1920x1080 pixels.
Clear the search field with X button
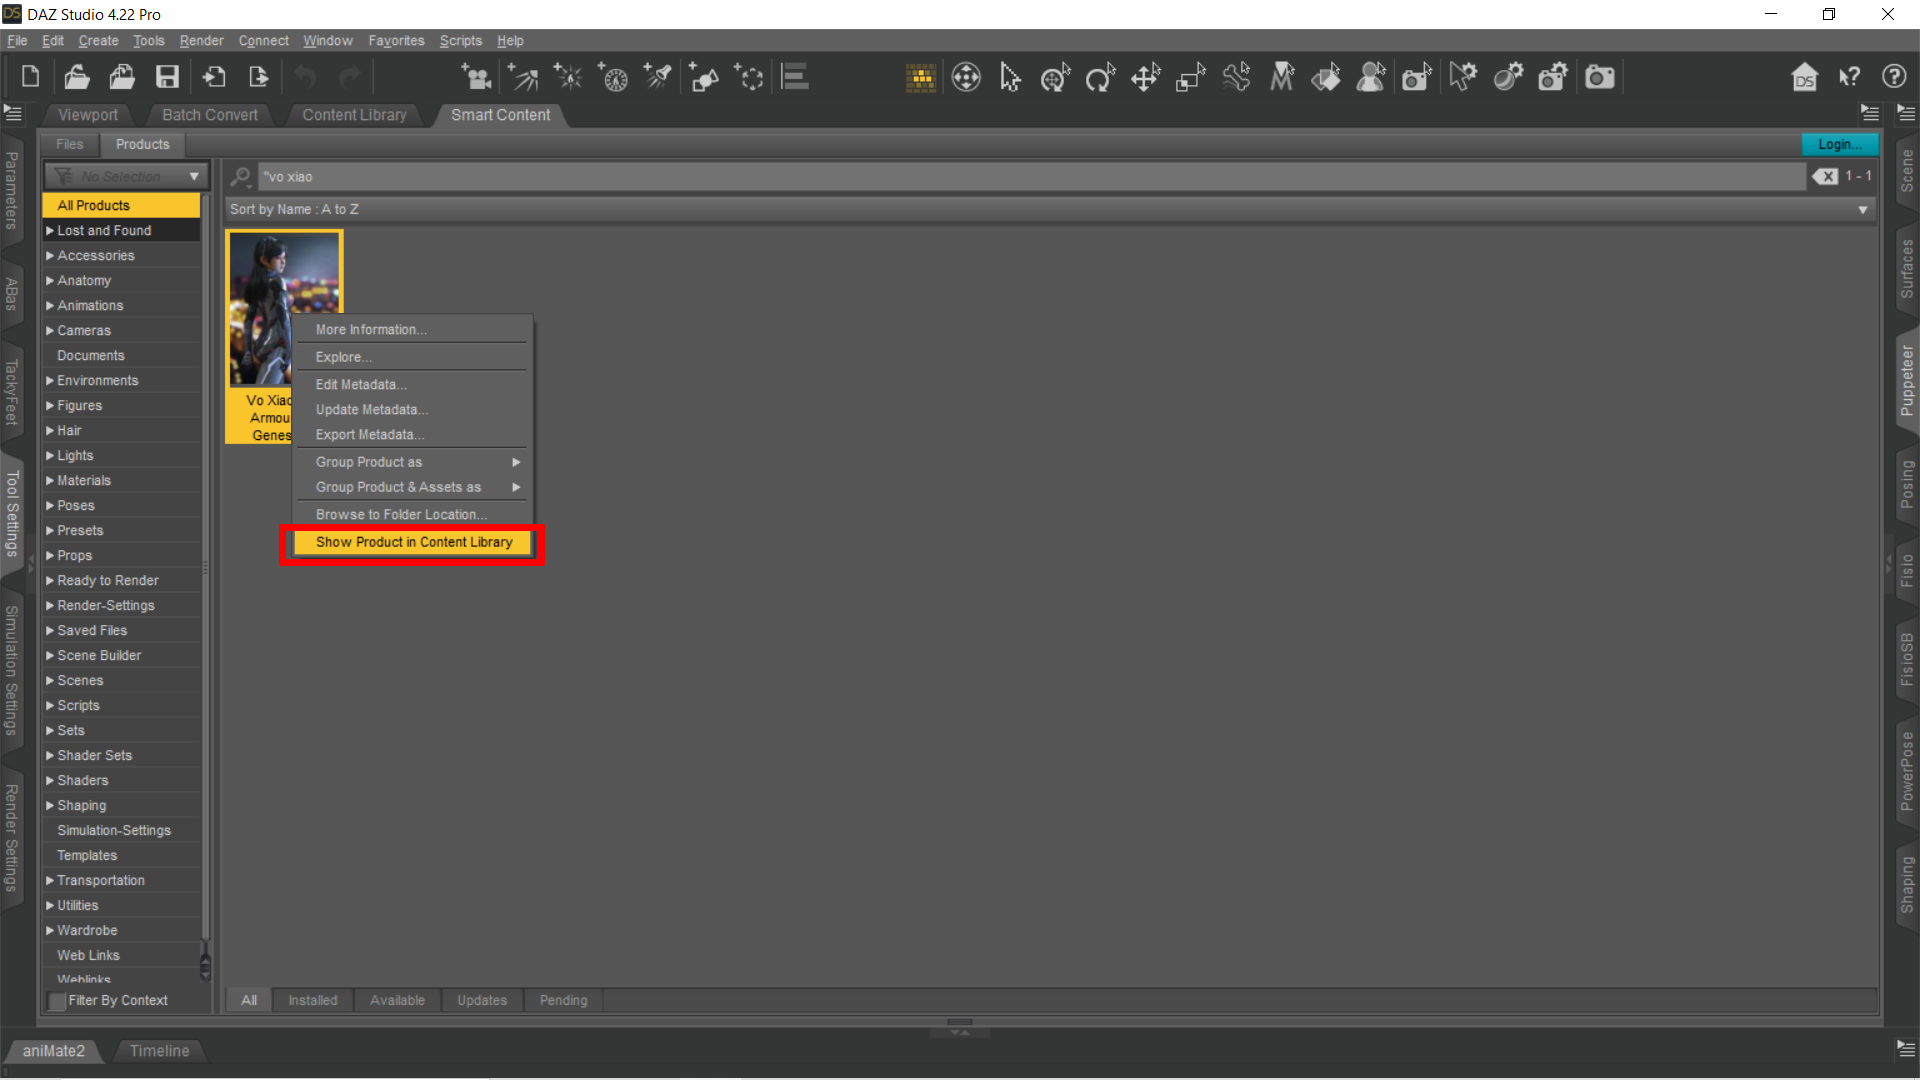coord(1825,176)
